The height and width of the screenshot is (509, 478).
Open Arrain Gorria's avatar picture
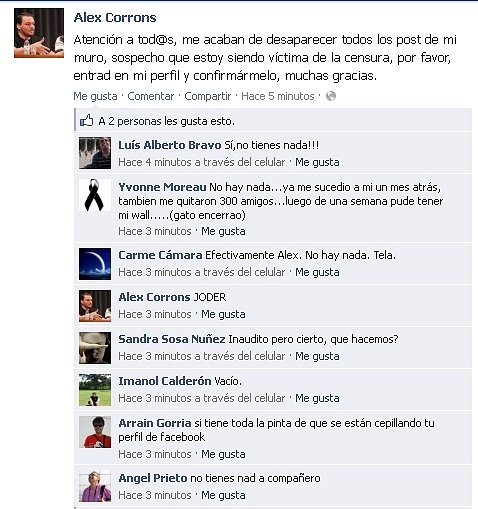coord(95,432)
